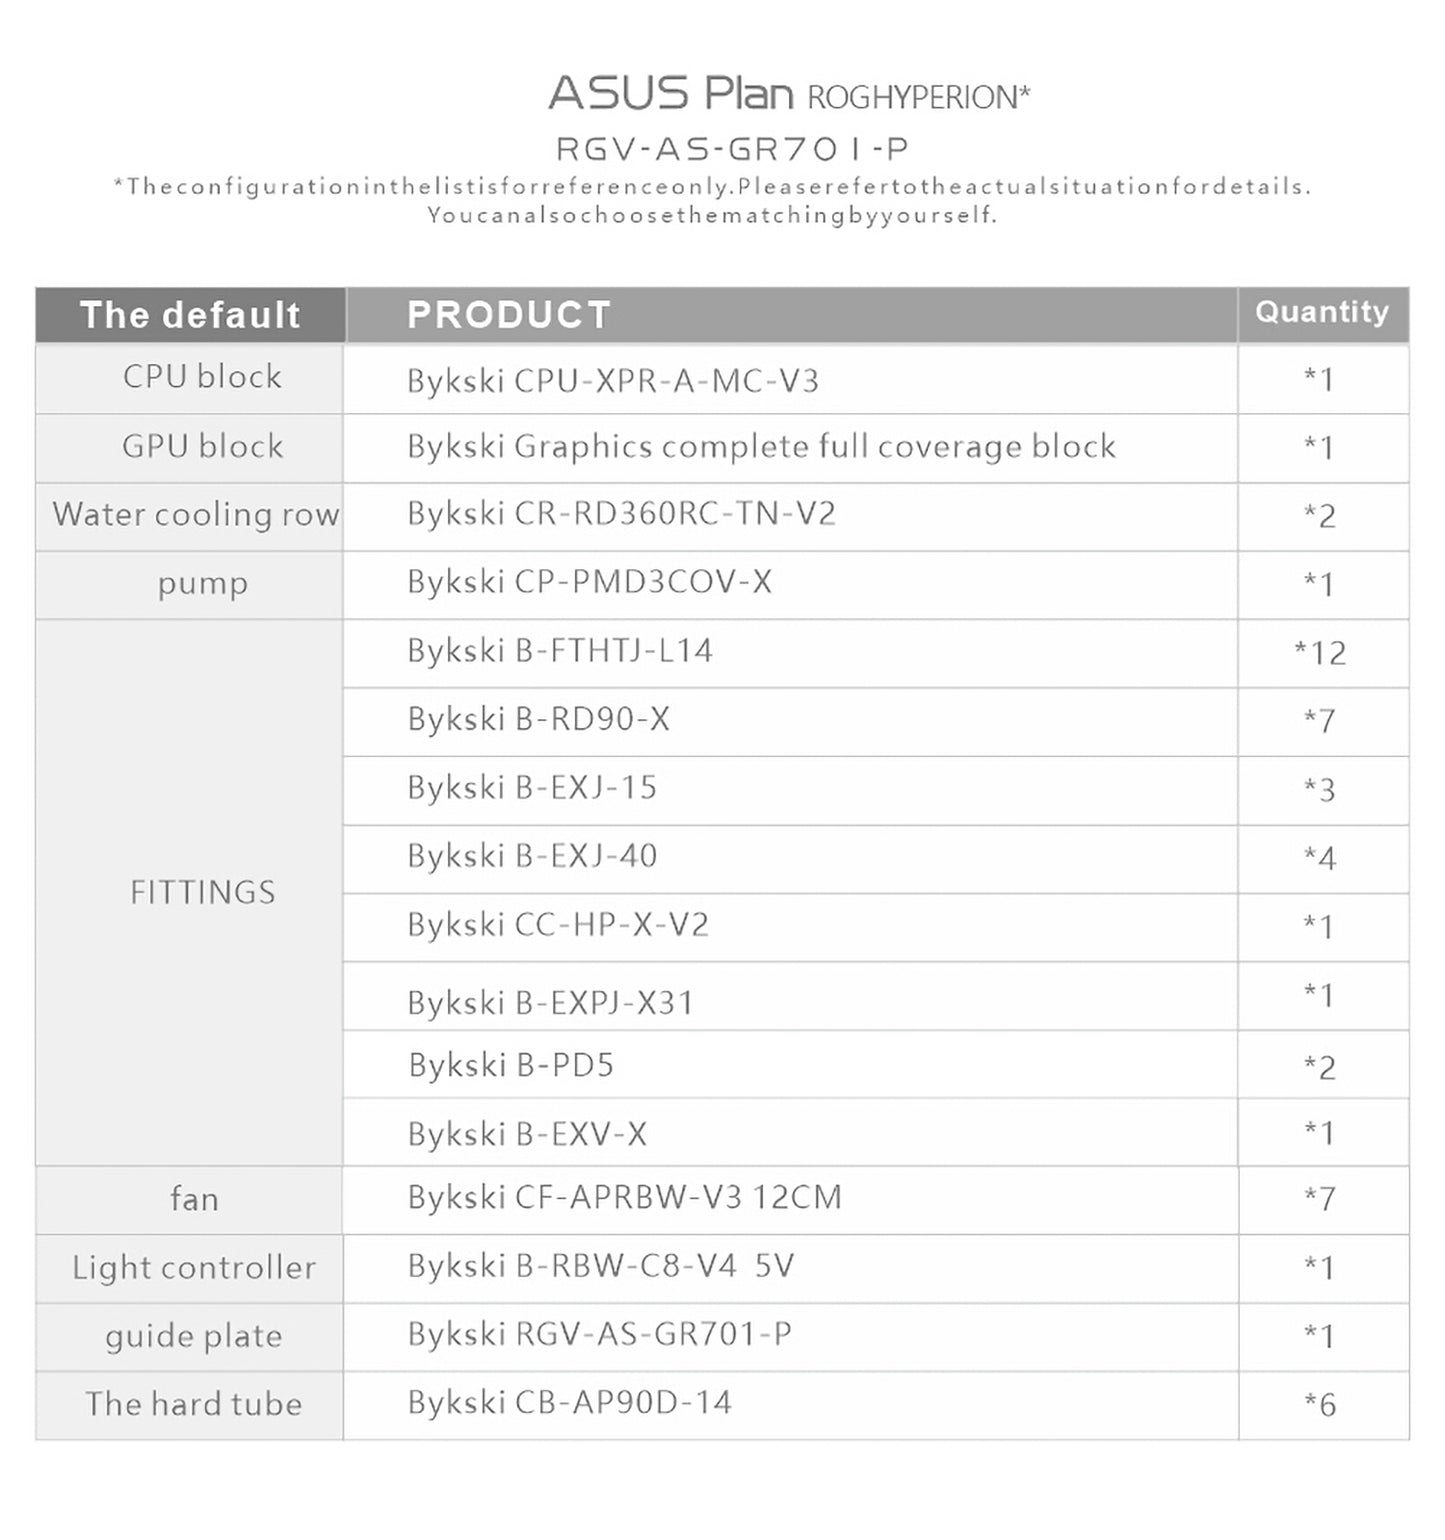This screenshot has width=1445, height=1540.
Task: Select Bykski CB-AP90D-14 hard tube entry
Action: pyautogui.click(x=569, y=1403)
